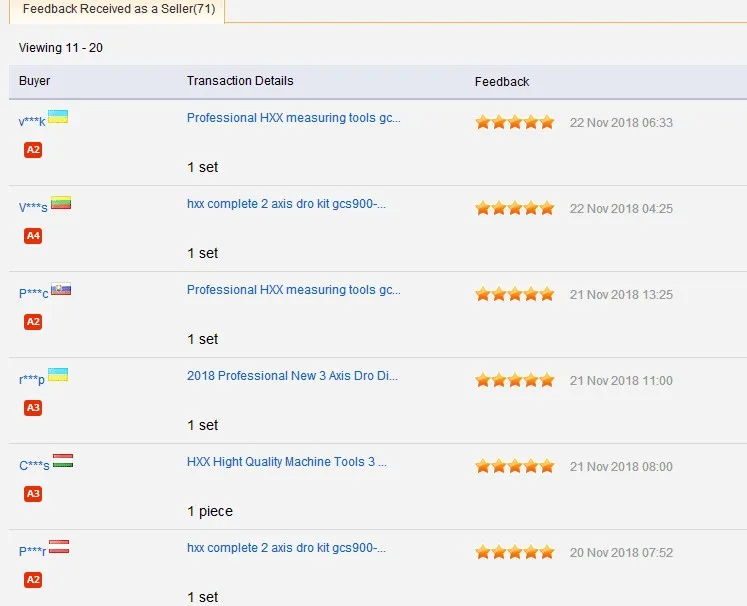Screen dimensions: 747x606
Task: Click the 1 piece quantity text
Action: click(x=210, y=511)
